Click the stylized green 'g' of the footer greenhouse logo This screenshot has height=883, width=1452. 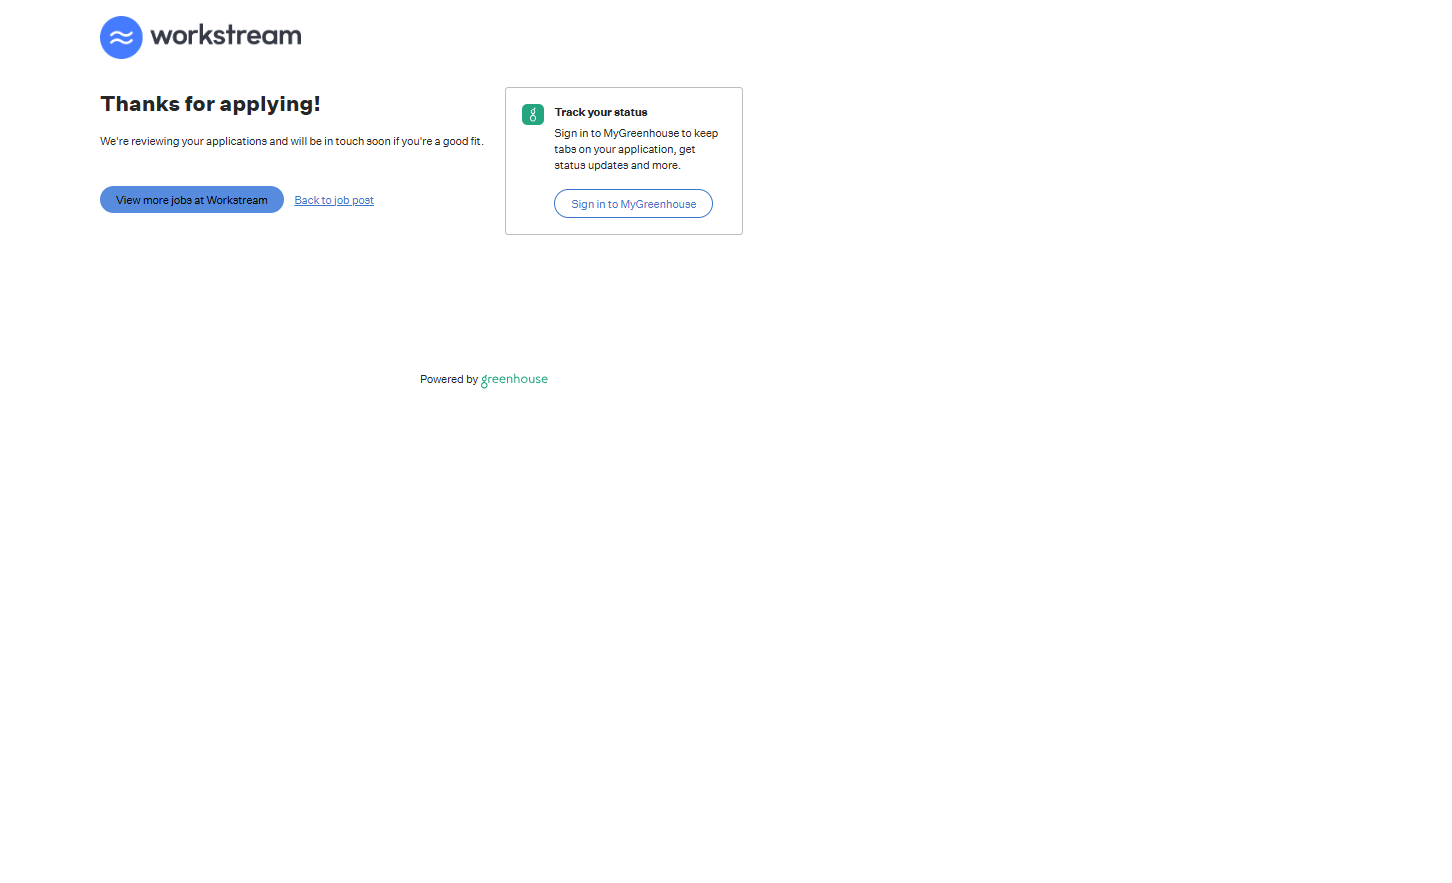485,381
